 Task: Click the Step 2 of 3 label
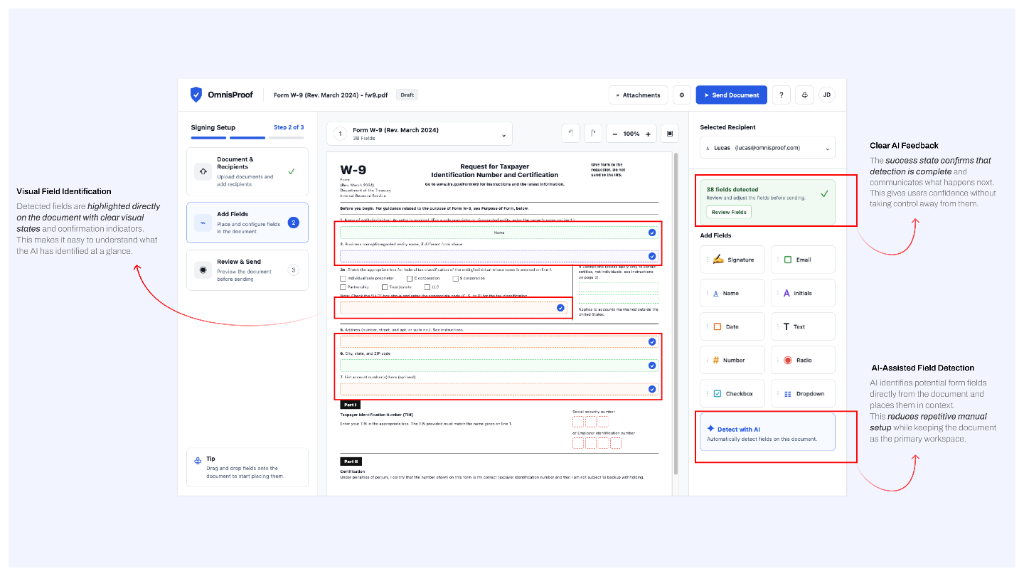pyautogui.click(x=289, y=127)
